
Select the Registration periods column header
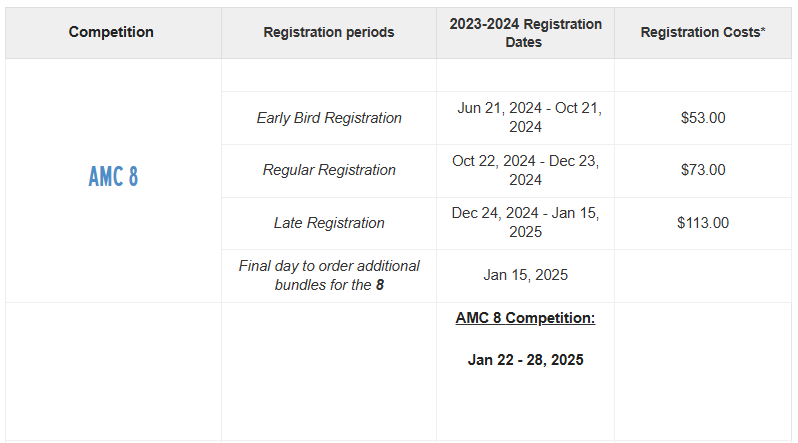[329, 32]
